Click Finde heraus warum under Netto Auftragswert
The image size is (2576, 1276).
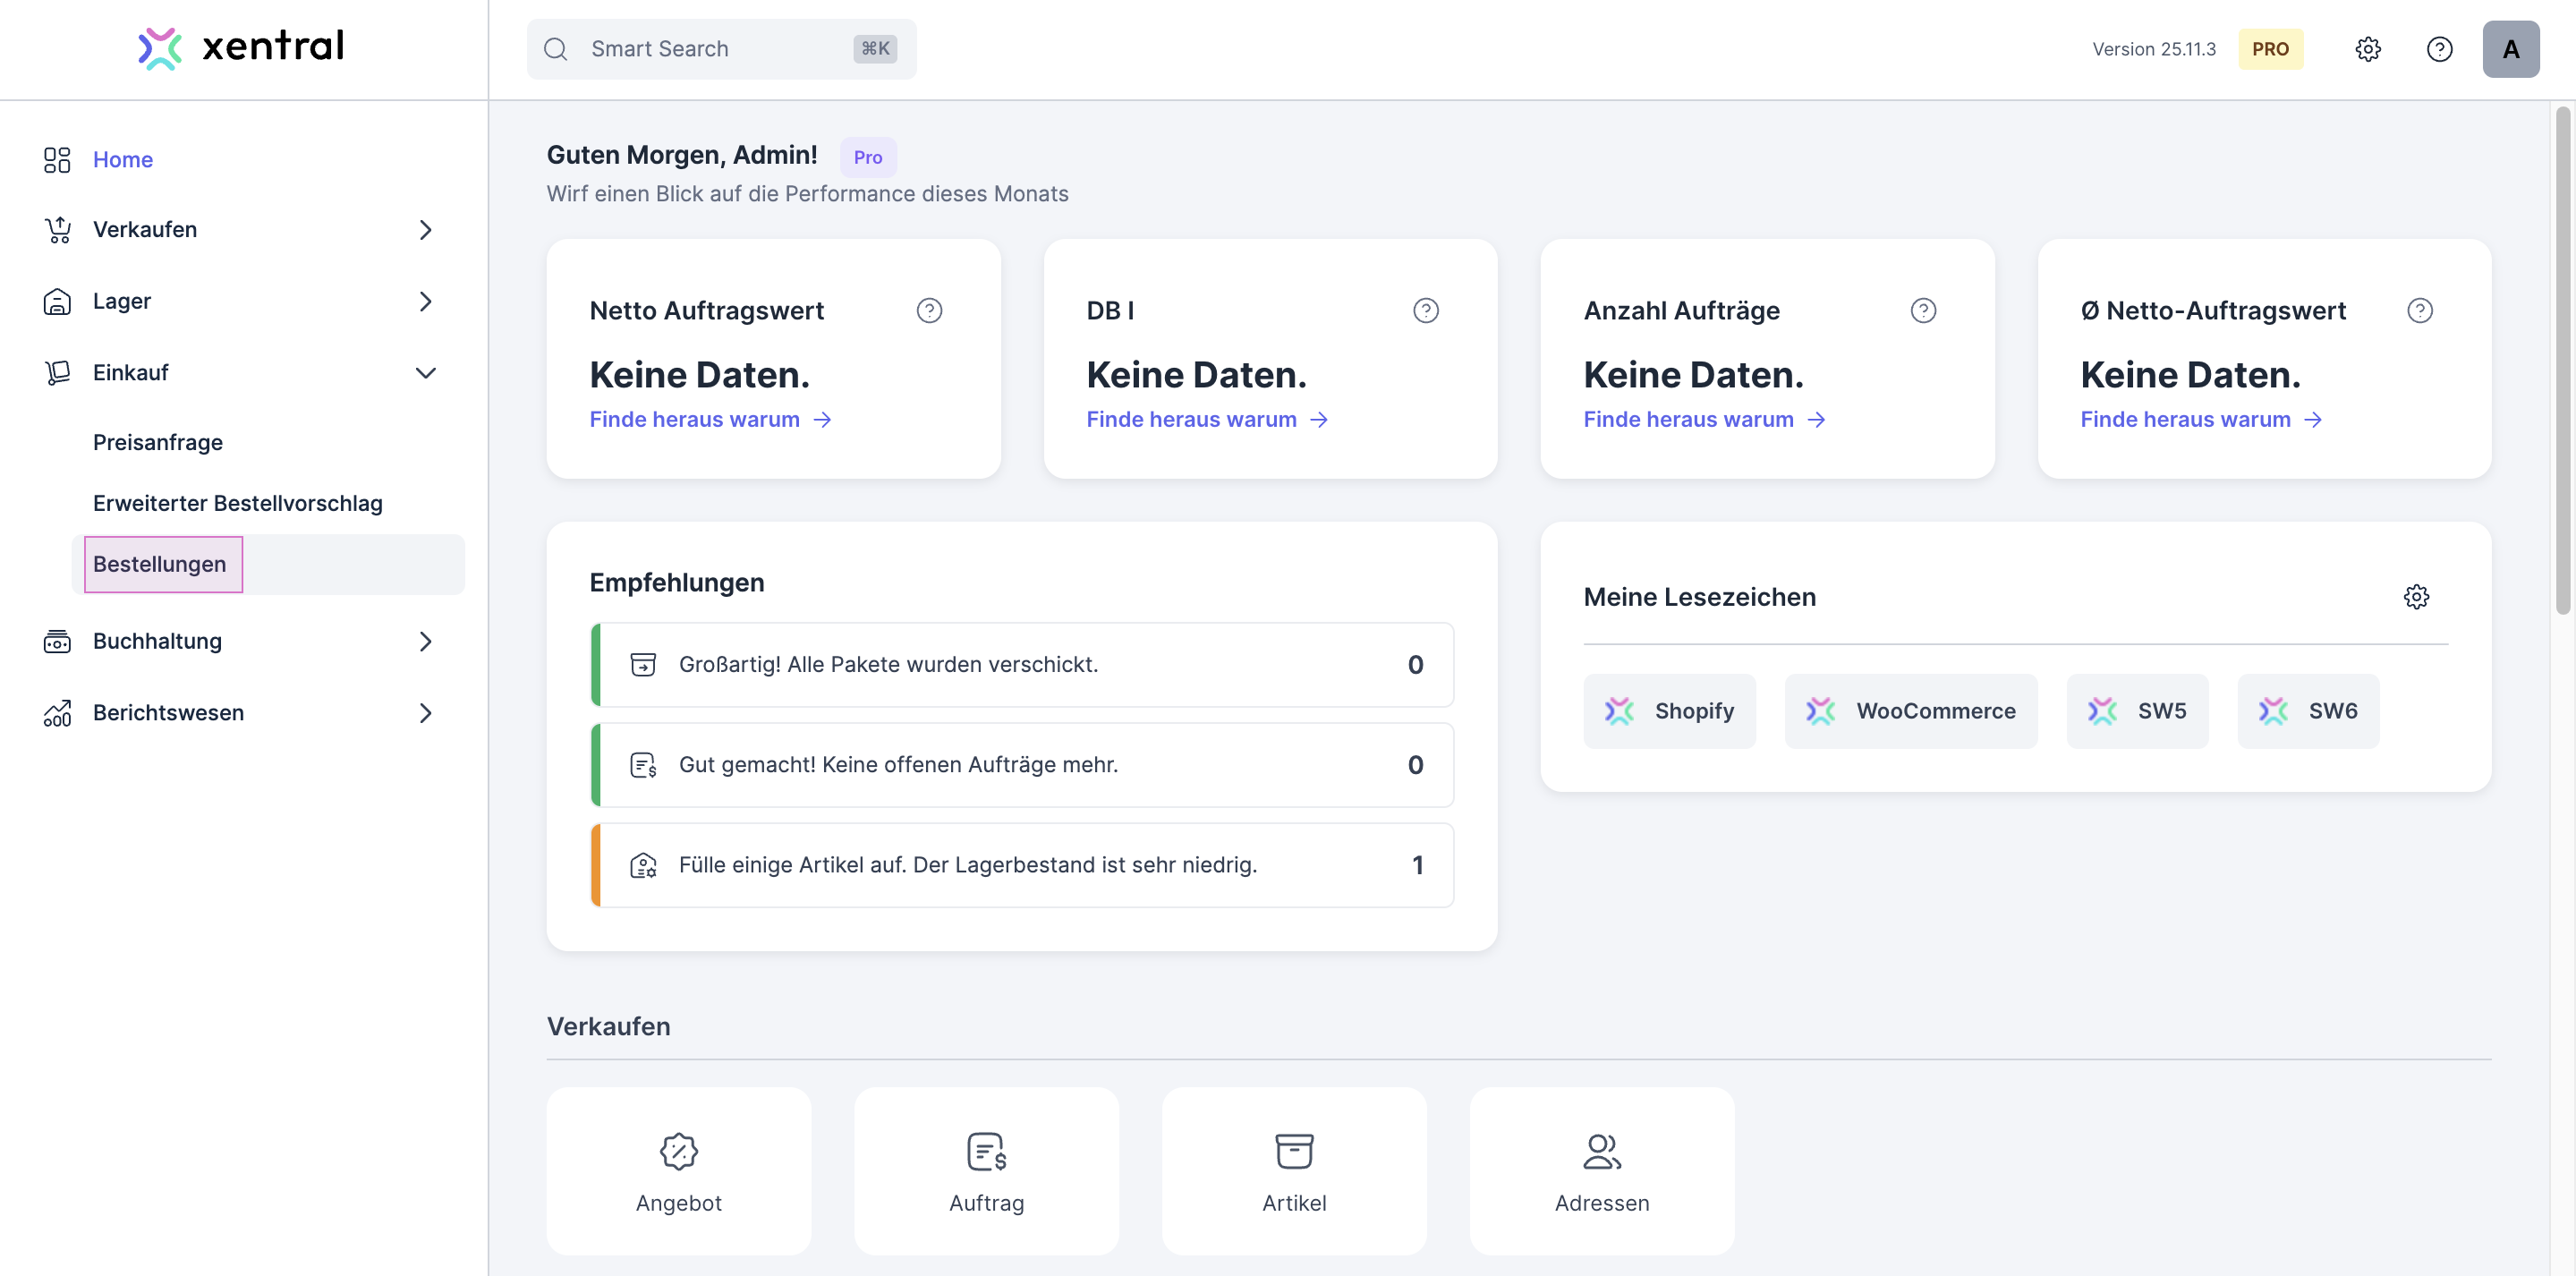coord(710,420)
